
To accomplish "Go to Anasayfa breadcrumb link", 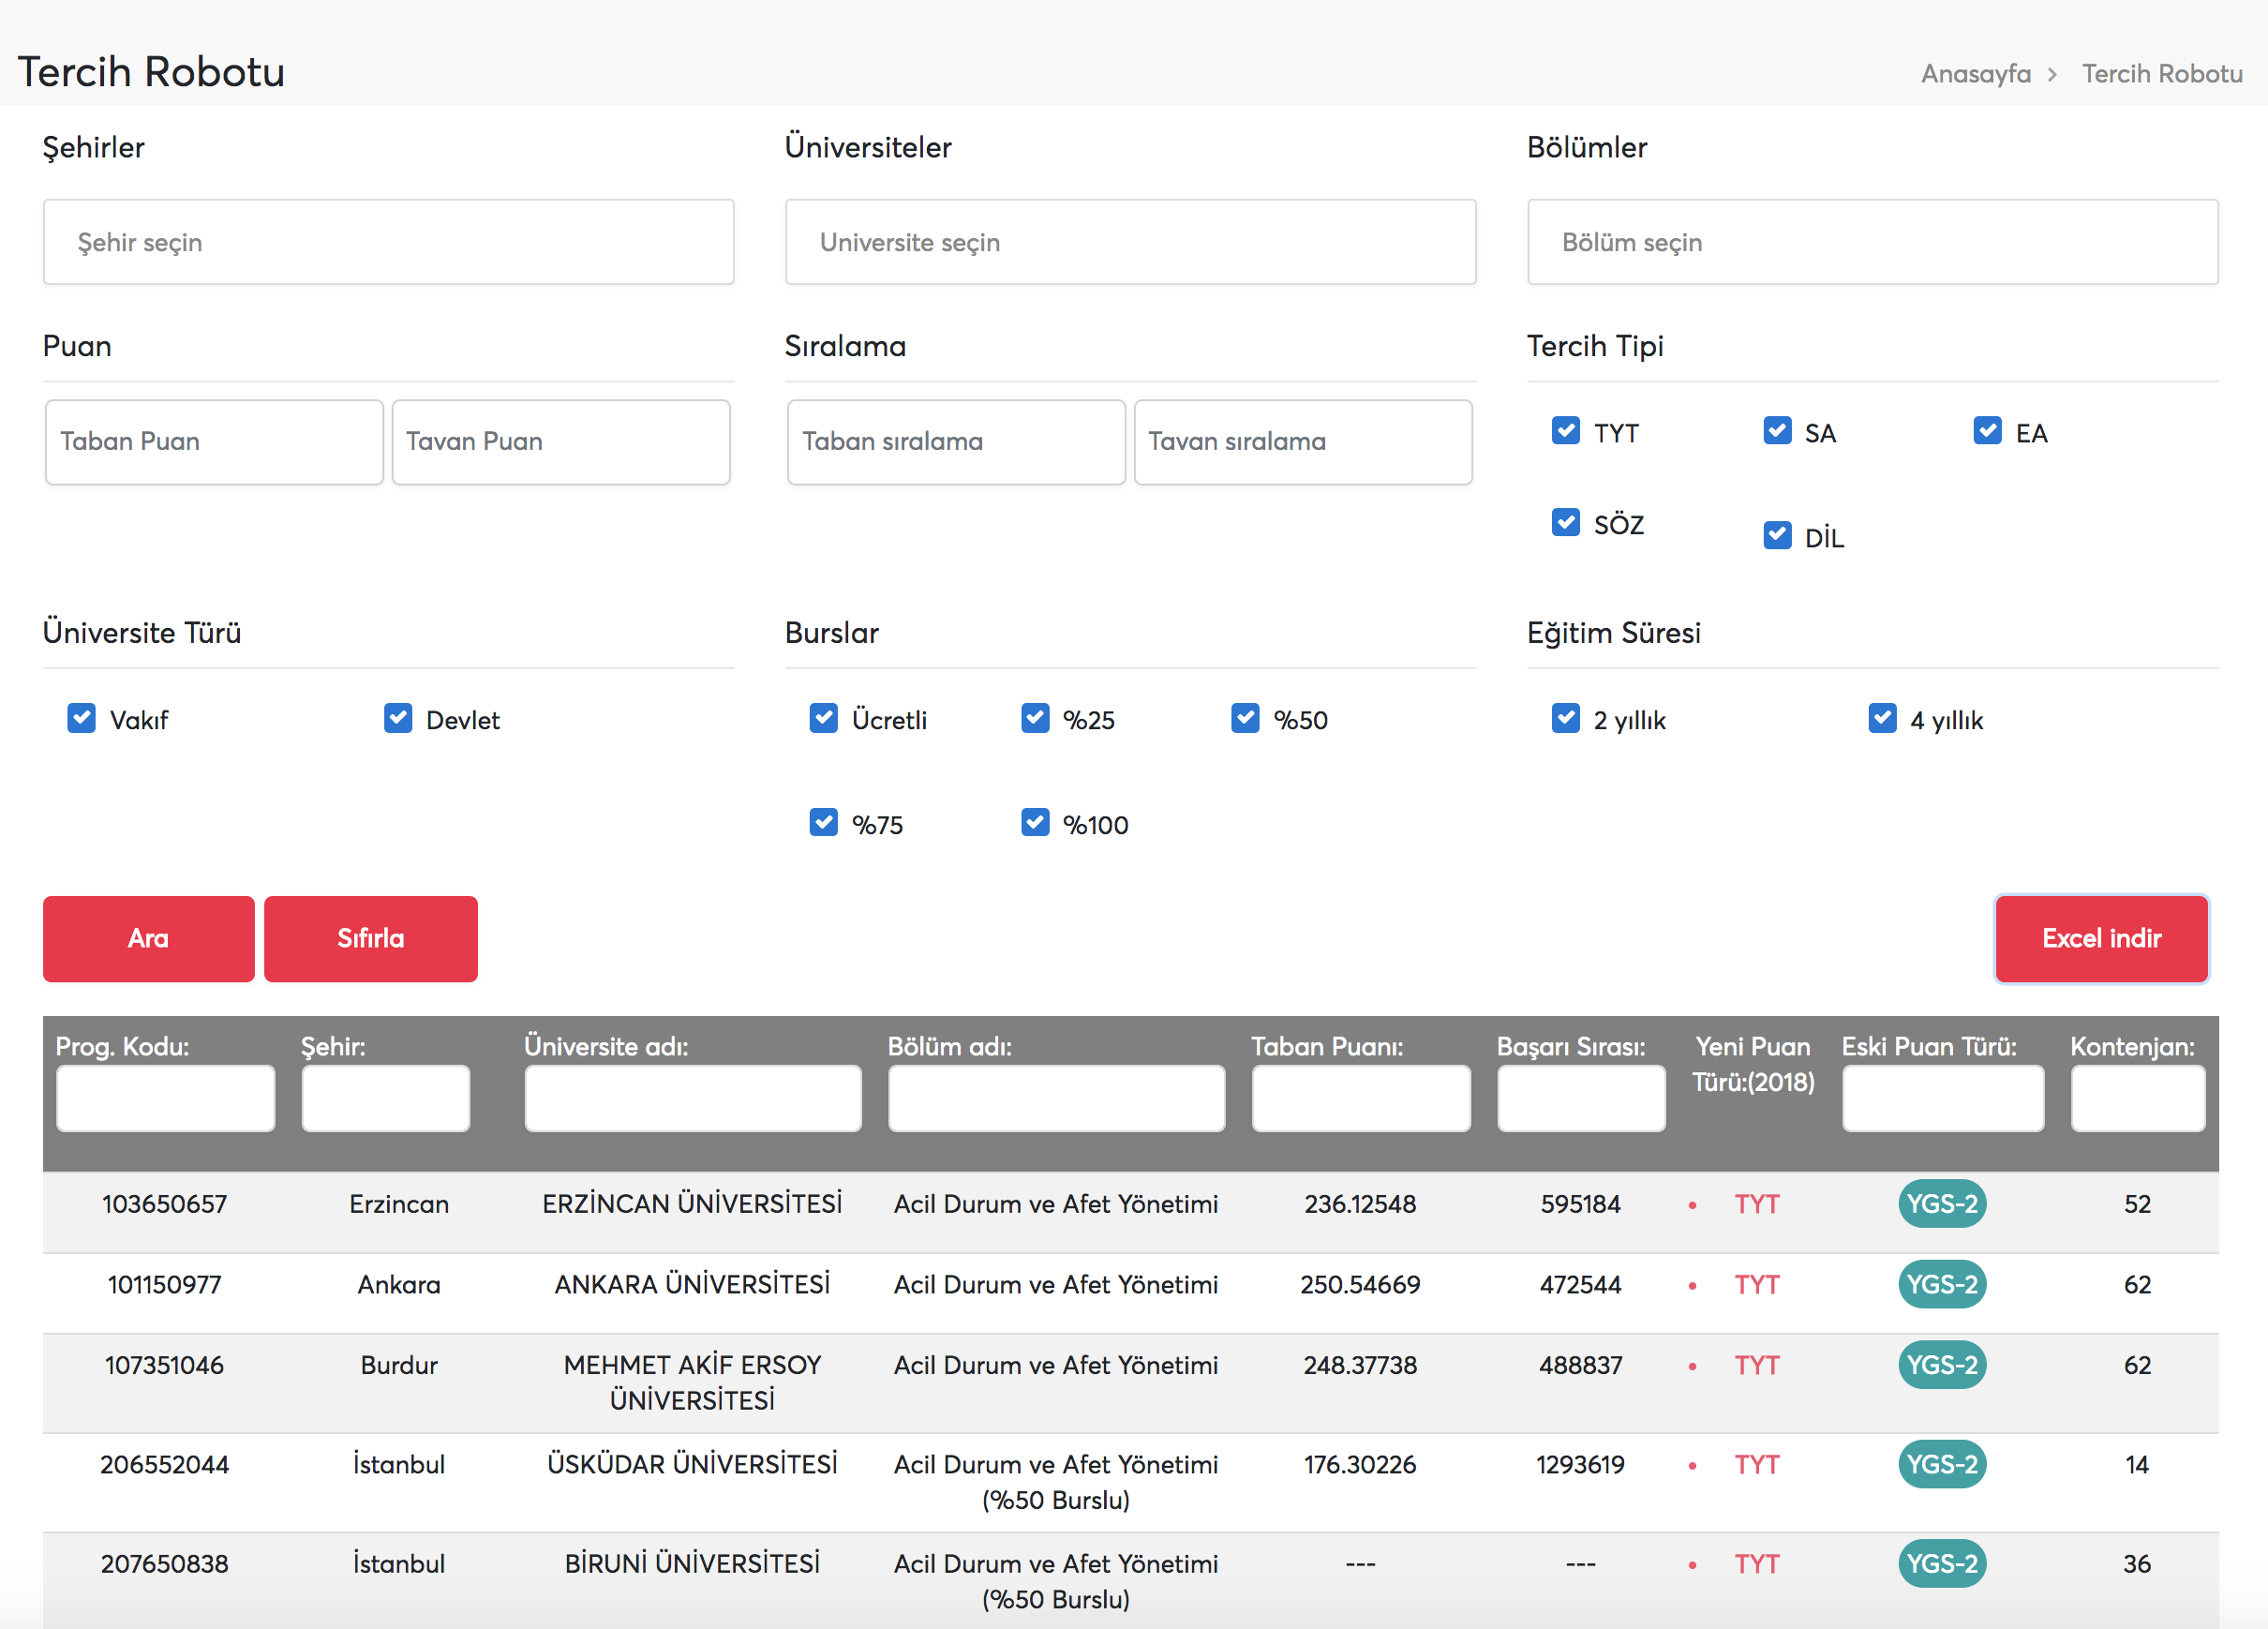I will pos(1975,74).
